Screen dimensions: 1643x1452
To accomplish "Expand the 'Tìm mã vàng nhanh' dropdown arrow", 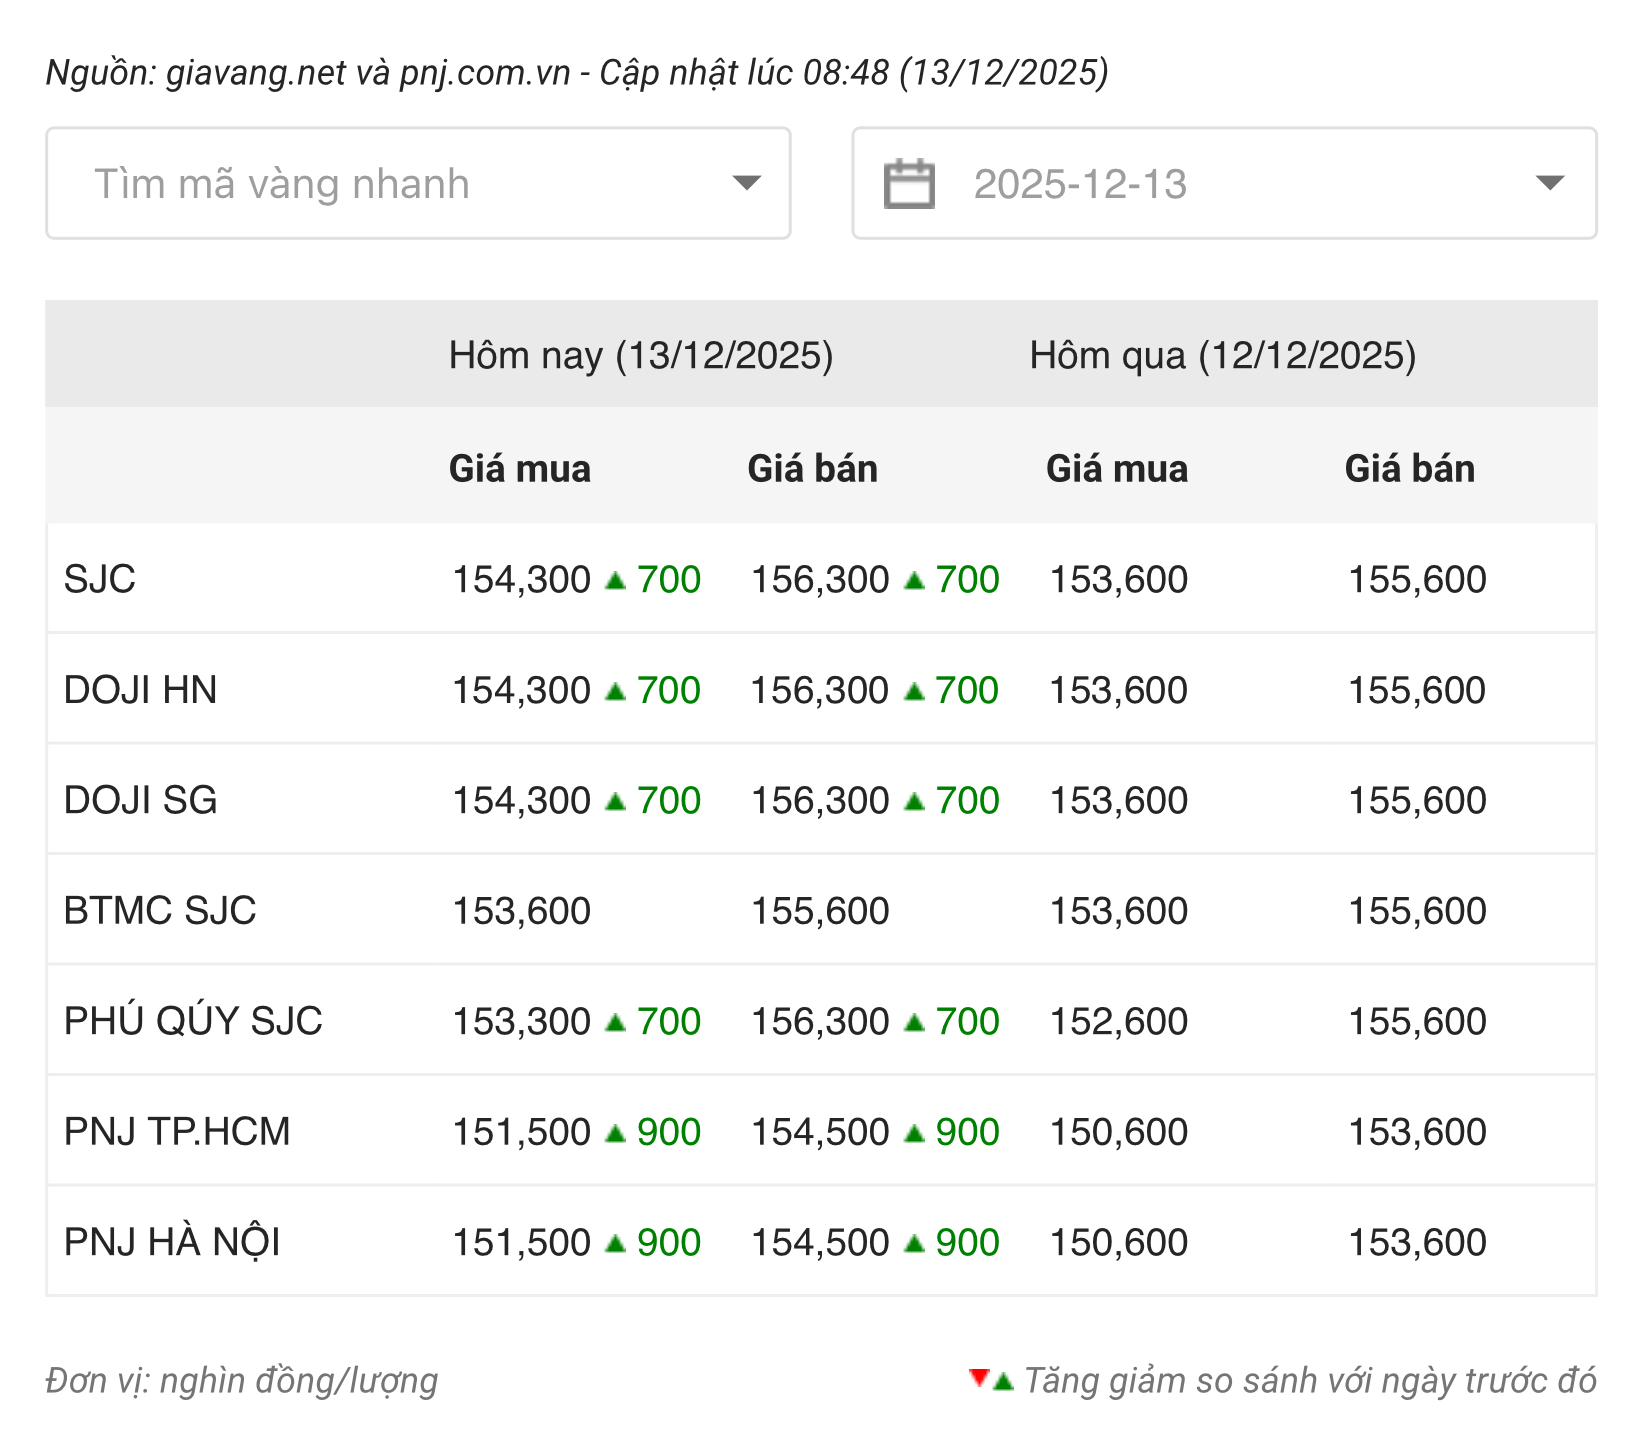I will point(746,183).
